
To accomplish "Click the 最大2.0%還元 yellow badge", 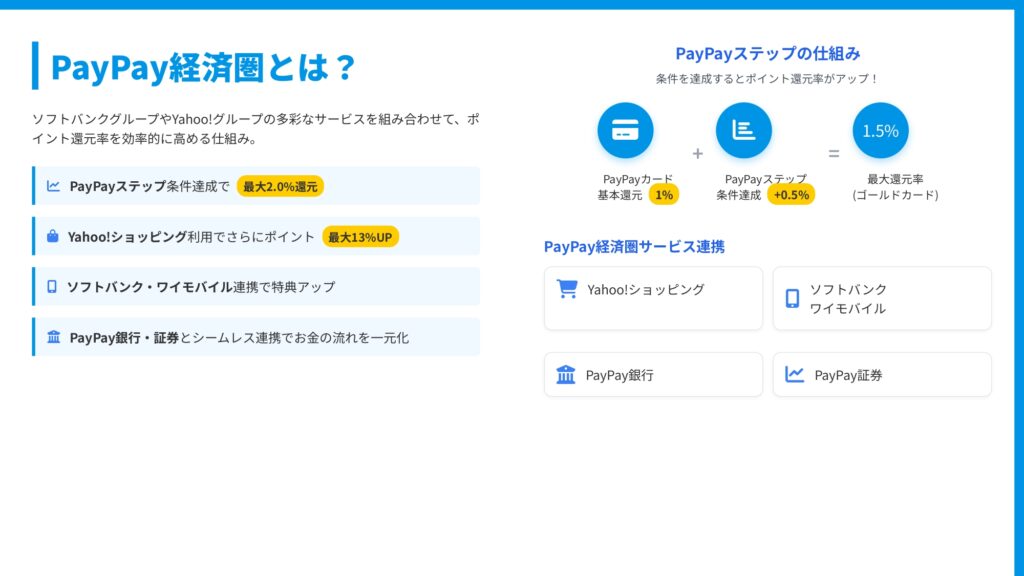I will pos(280,186).
